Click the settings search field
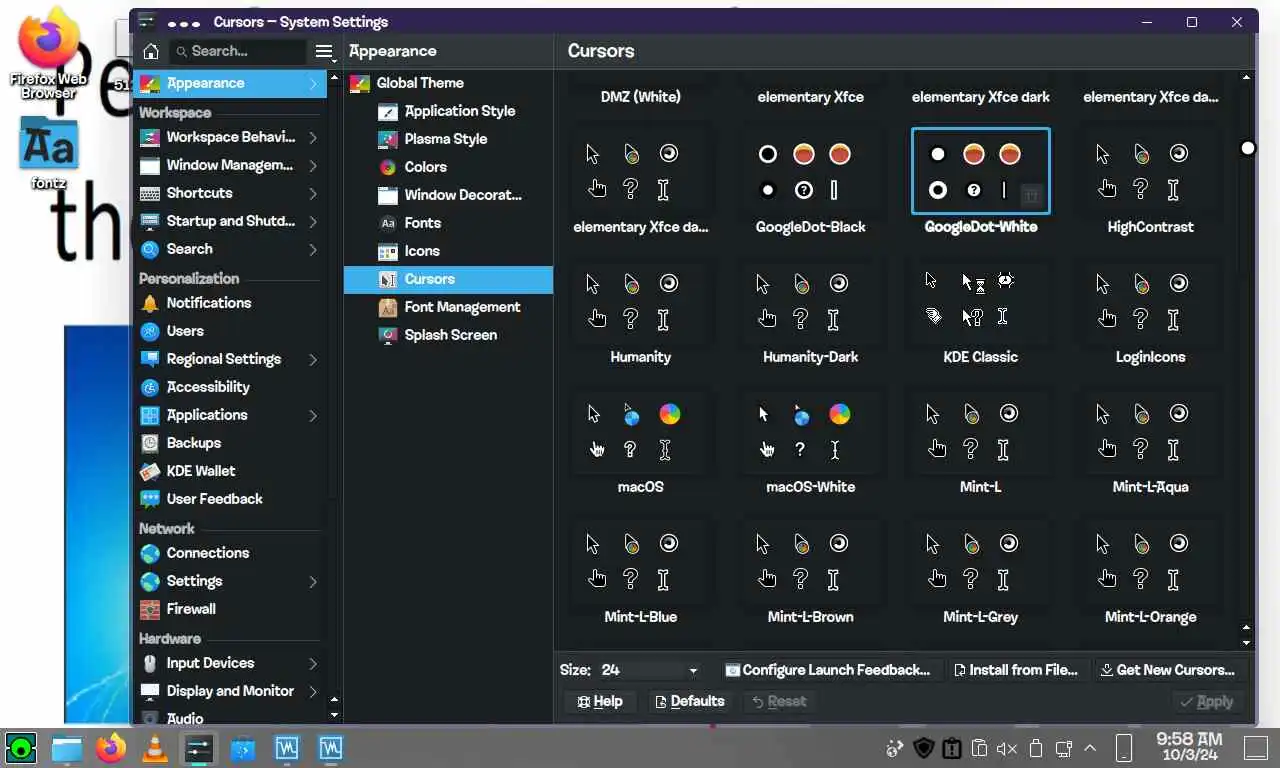This screenshot has height=768, width=1280. (x=238, y=51)
